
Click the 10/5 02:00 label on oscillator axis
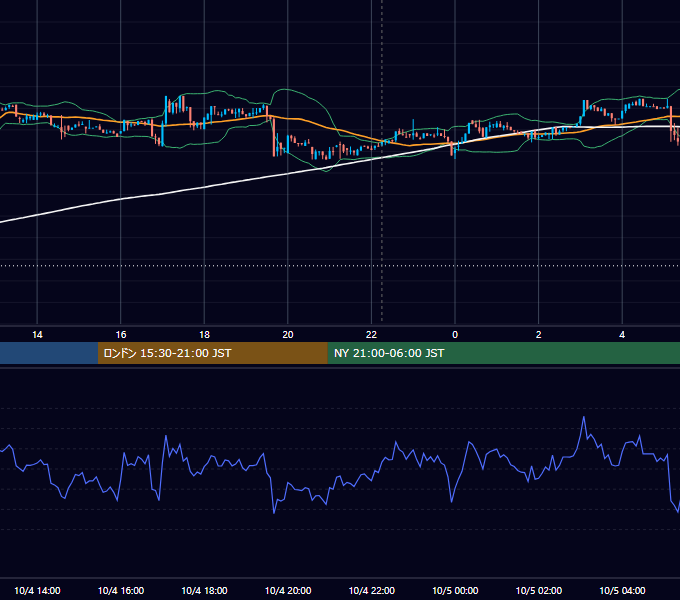[x=539, y=590]
